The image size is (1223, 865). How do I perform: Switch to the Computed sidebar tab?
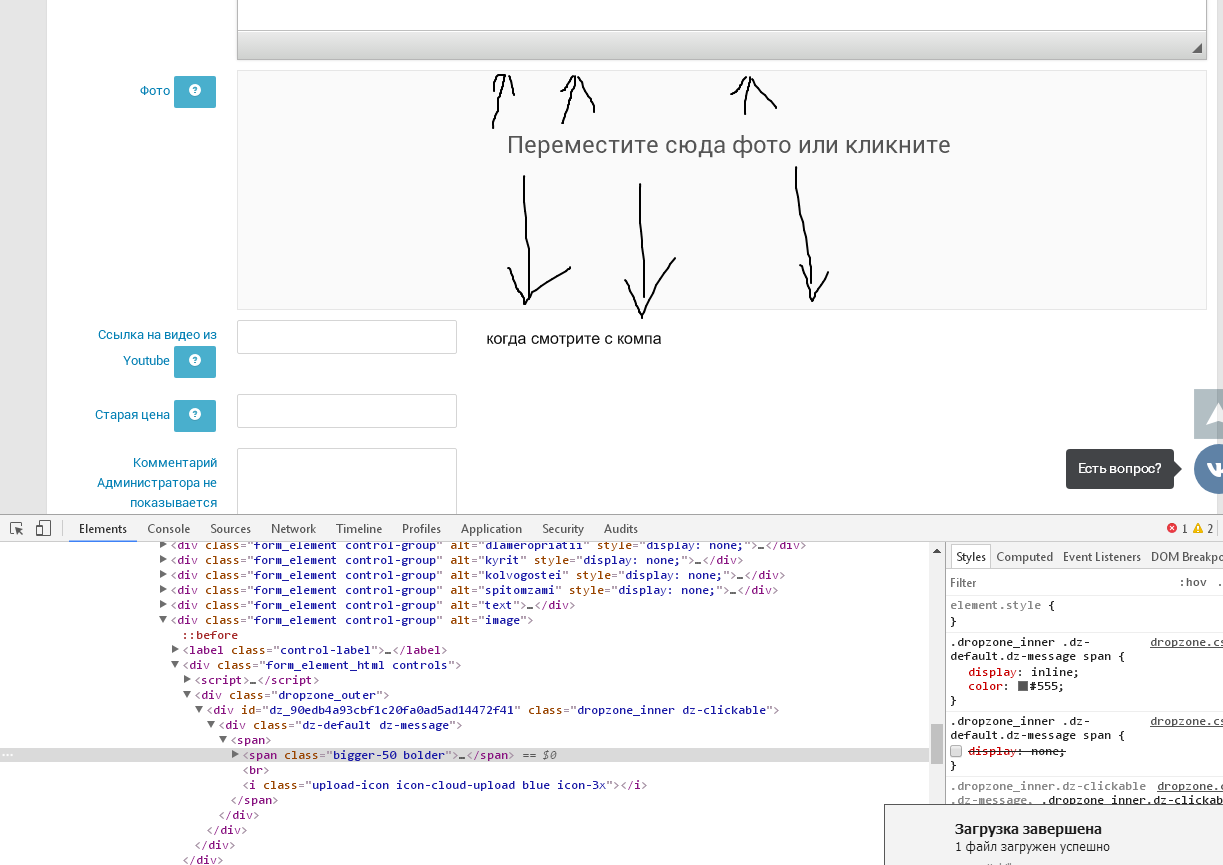pyautogui.click(x=1024, y=557)
